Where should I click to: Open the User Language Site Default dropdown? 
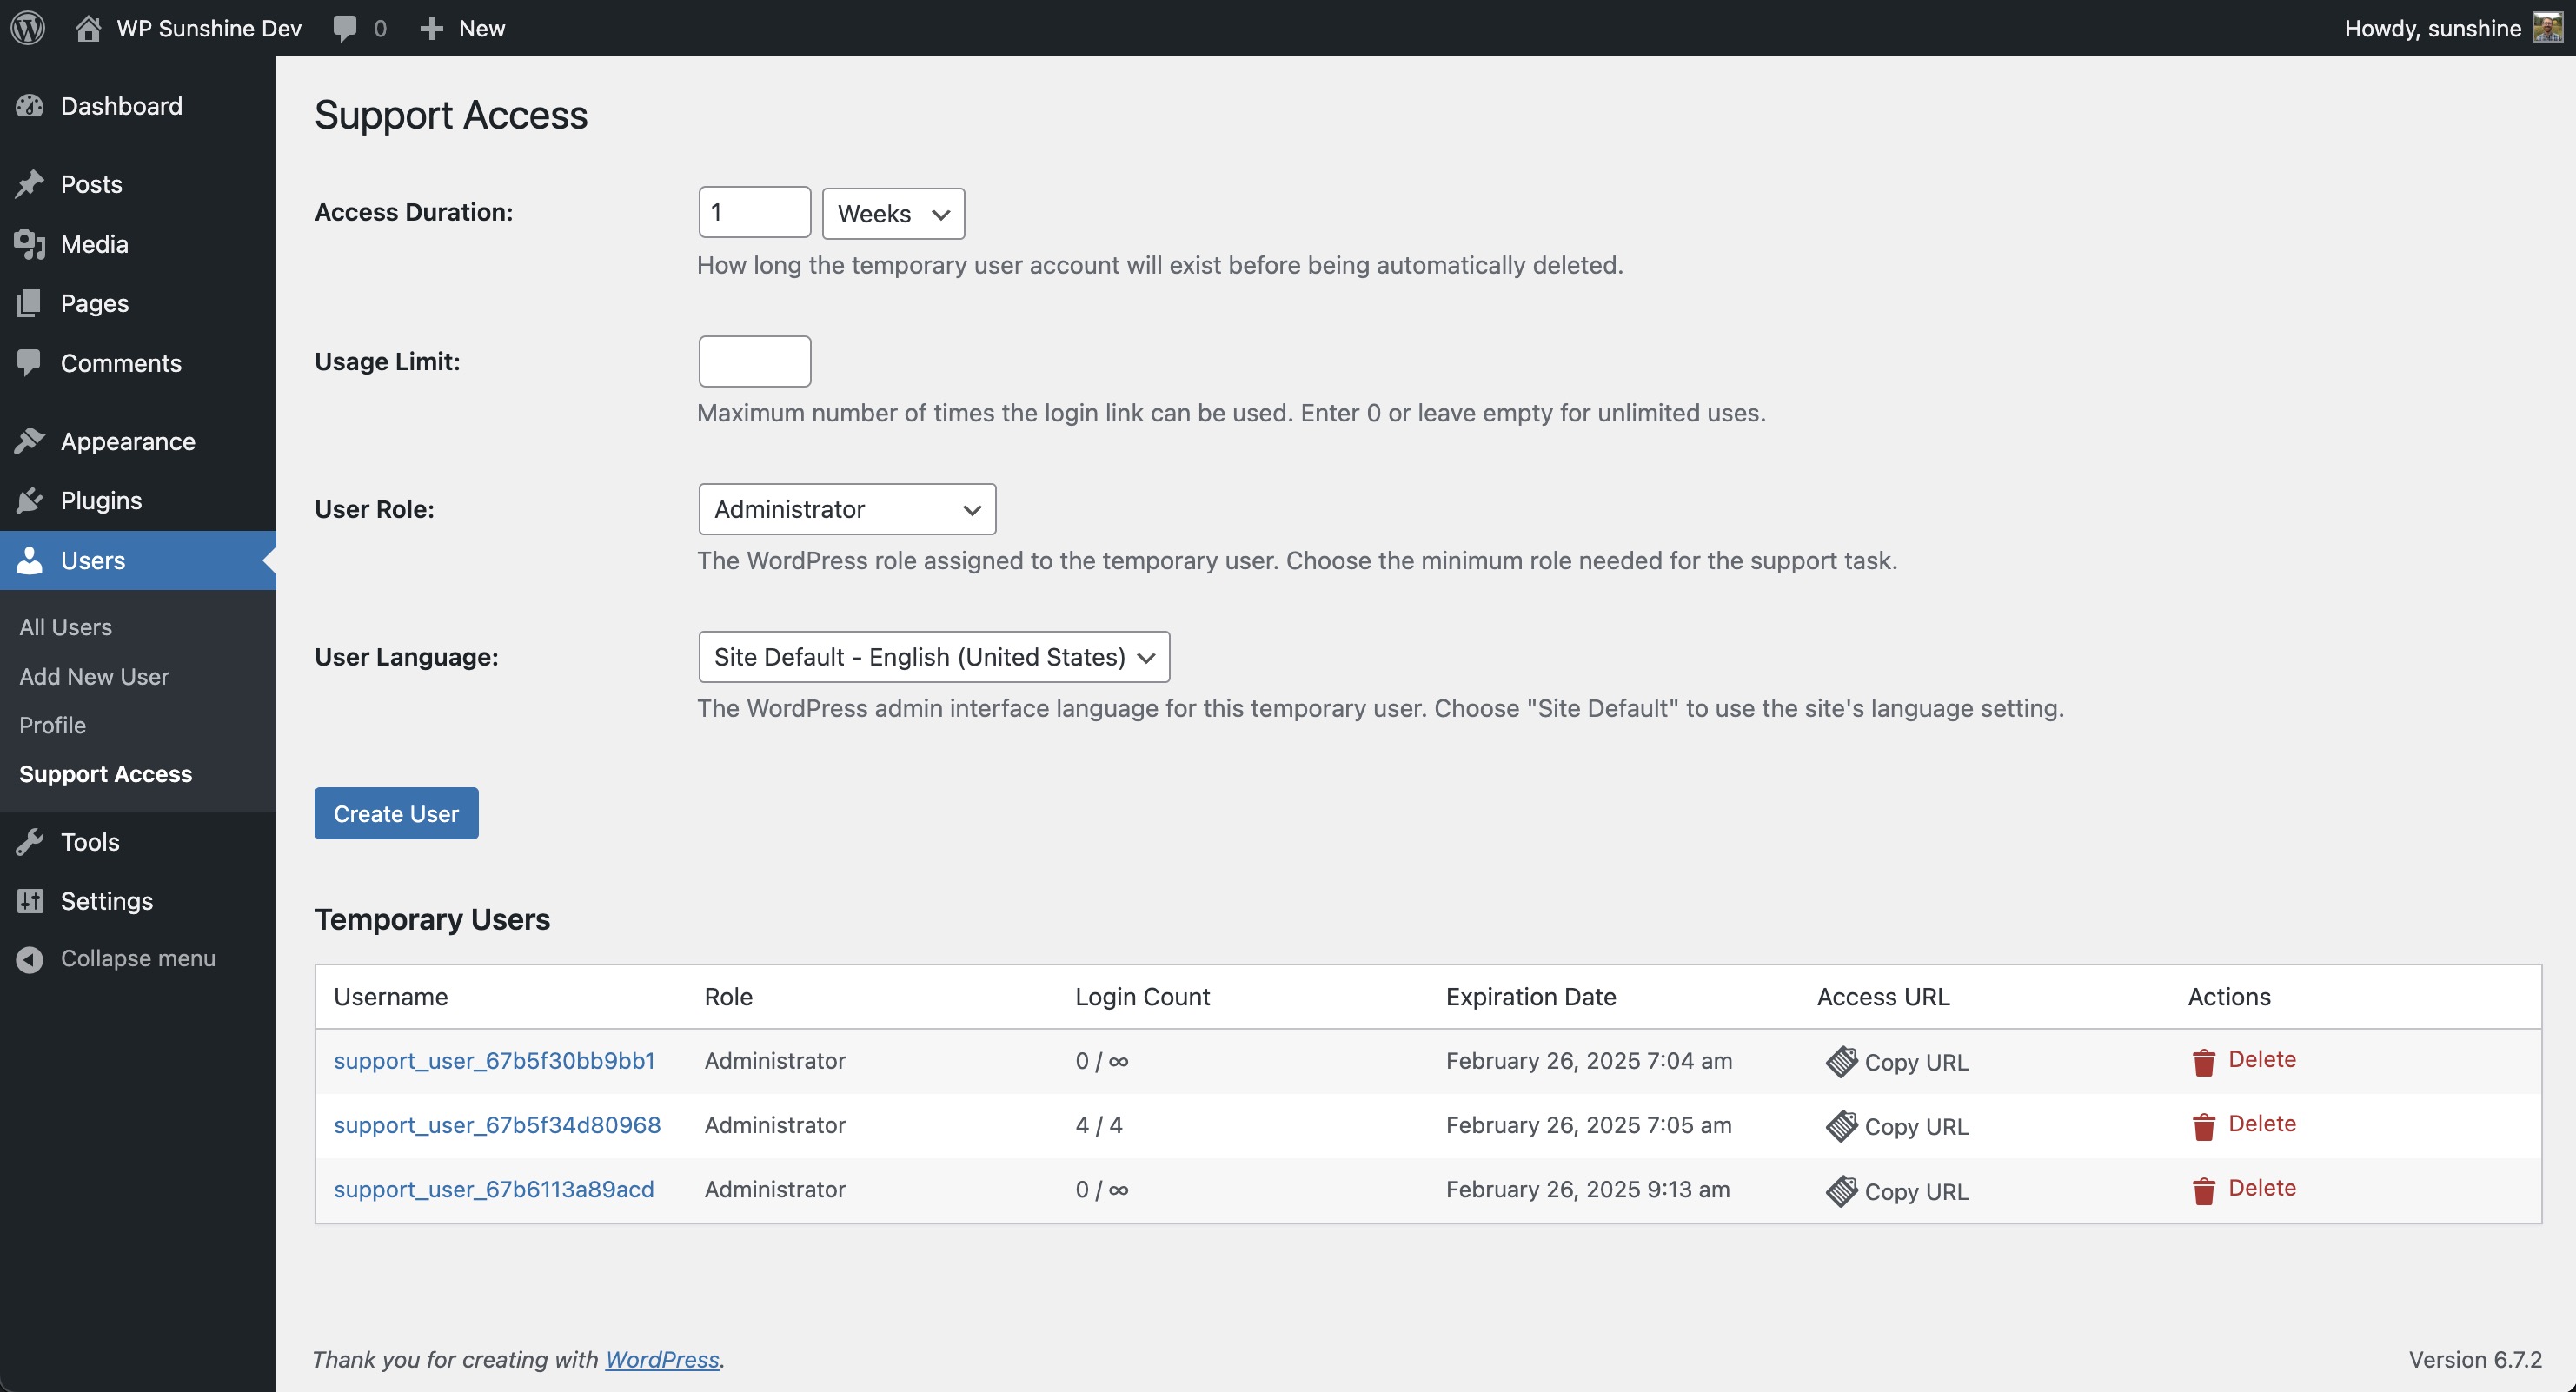coord(933,657)
